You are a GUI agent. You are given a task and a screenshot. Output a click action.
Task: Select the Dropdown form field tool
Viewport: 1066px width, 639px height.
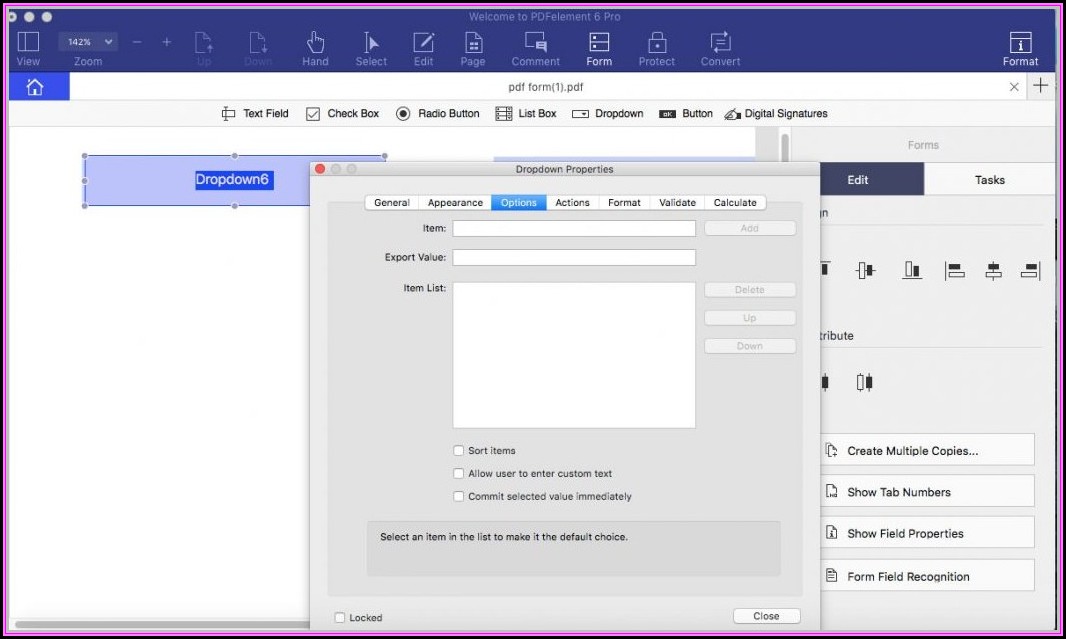tap(608, 114)
